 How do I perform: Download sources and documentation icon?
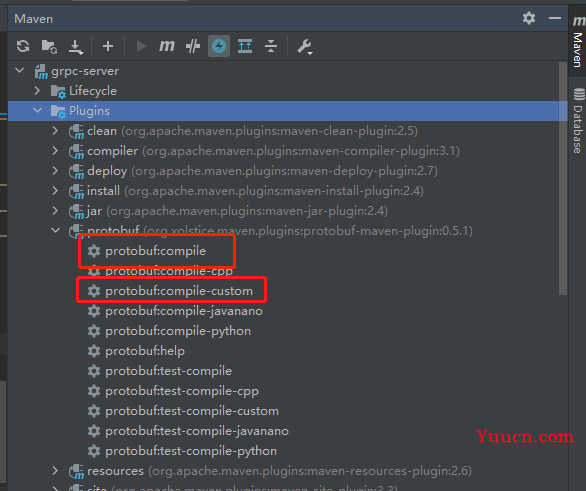point(76,47)
